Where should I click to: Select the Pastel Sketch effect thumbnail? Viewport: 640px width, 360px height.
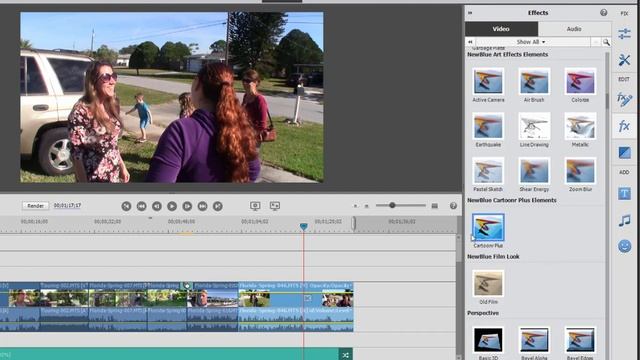(488, 171)
